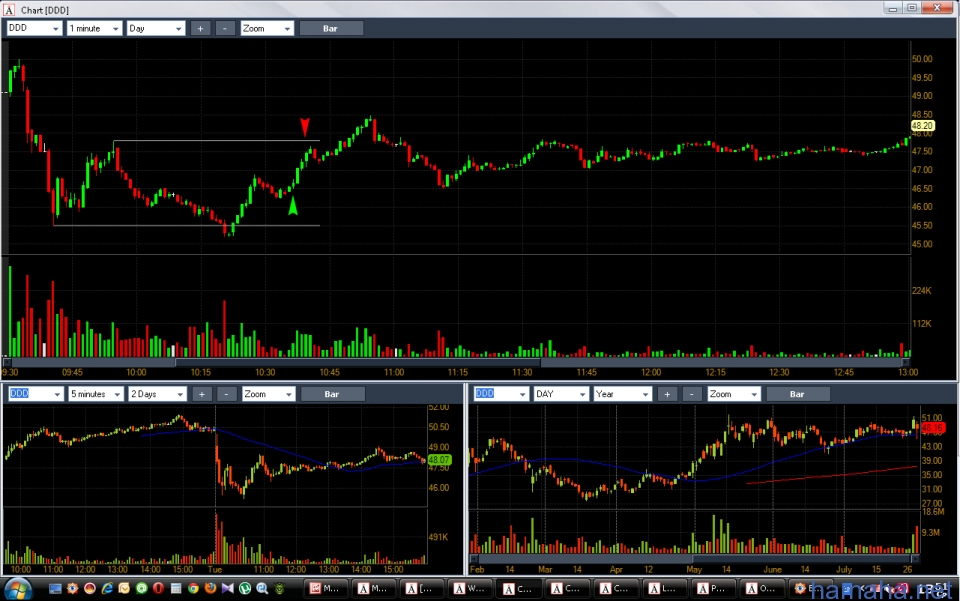Image resolution: width=960 pixels, height=601 pixels.
Task: Switch to the 'P...' taskbar window
Action: pos(712,589)
